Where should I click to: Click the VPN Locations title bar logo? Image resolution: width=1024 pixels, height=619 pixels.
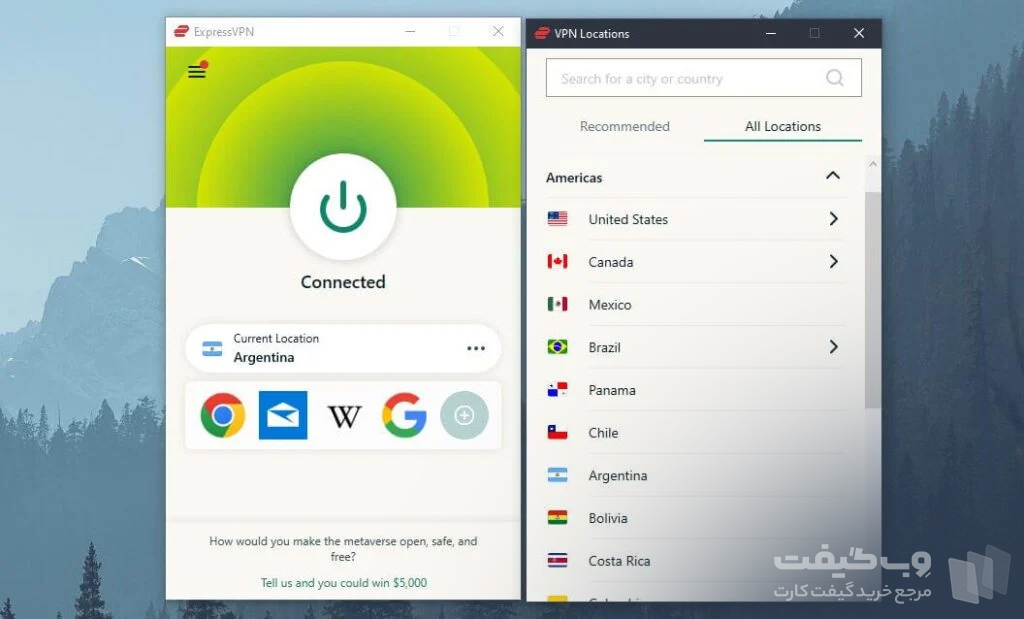pos(542,33)
